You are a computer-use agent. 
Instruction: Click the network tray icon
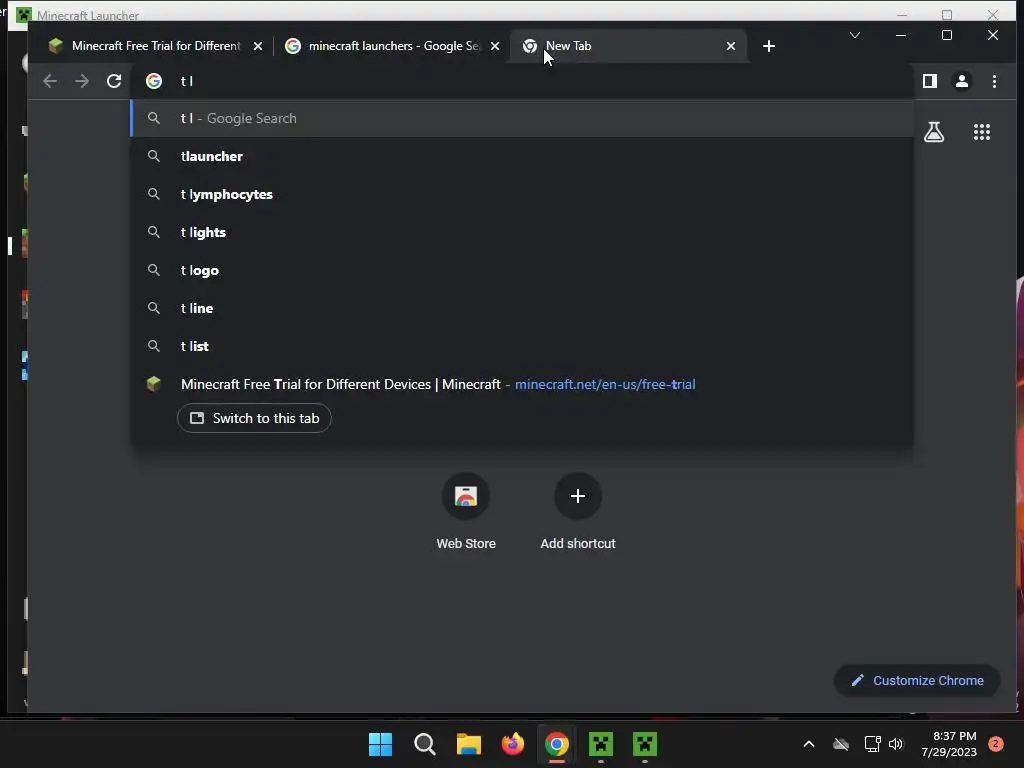[x=872, y=744]
